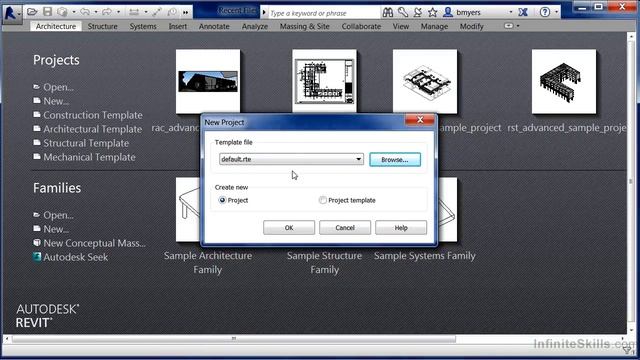Click Open link under Projects
640x360 pixels.
(x=58, y=87)
